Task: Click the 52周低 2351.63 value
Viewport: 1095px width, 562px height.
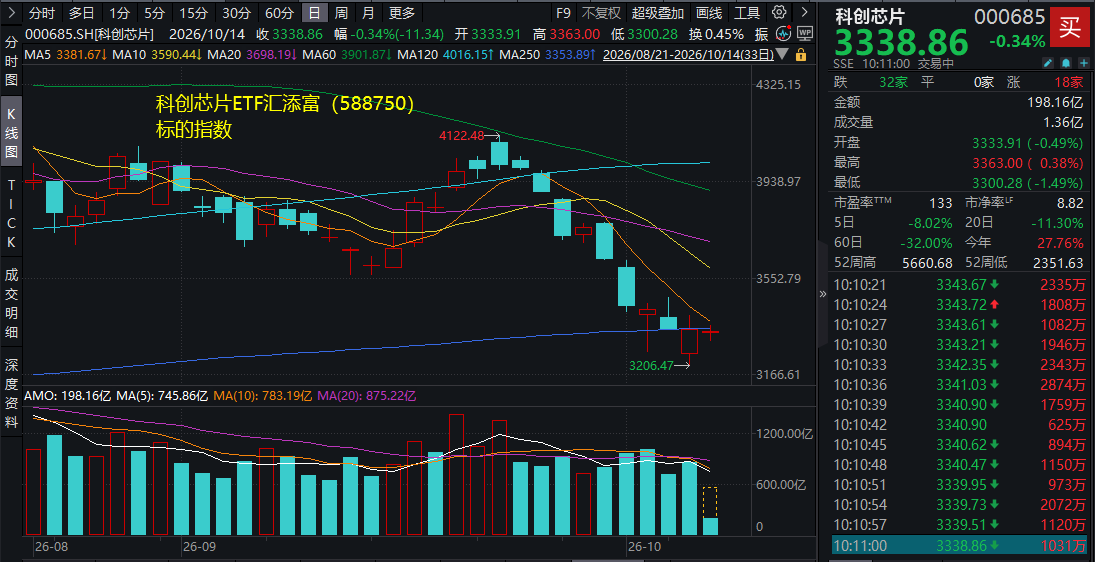Action: 1057,263
